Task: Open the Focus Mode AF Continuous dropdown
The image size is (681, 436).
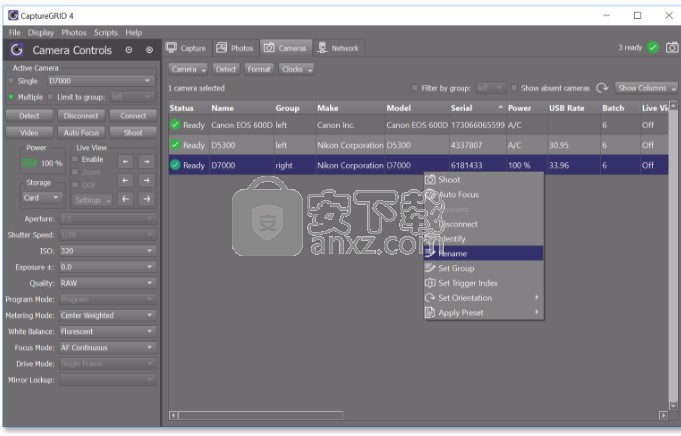Action: tap(107, 347)
